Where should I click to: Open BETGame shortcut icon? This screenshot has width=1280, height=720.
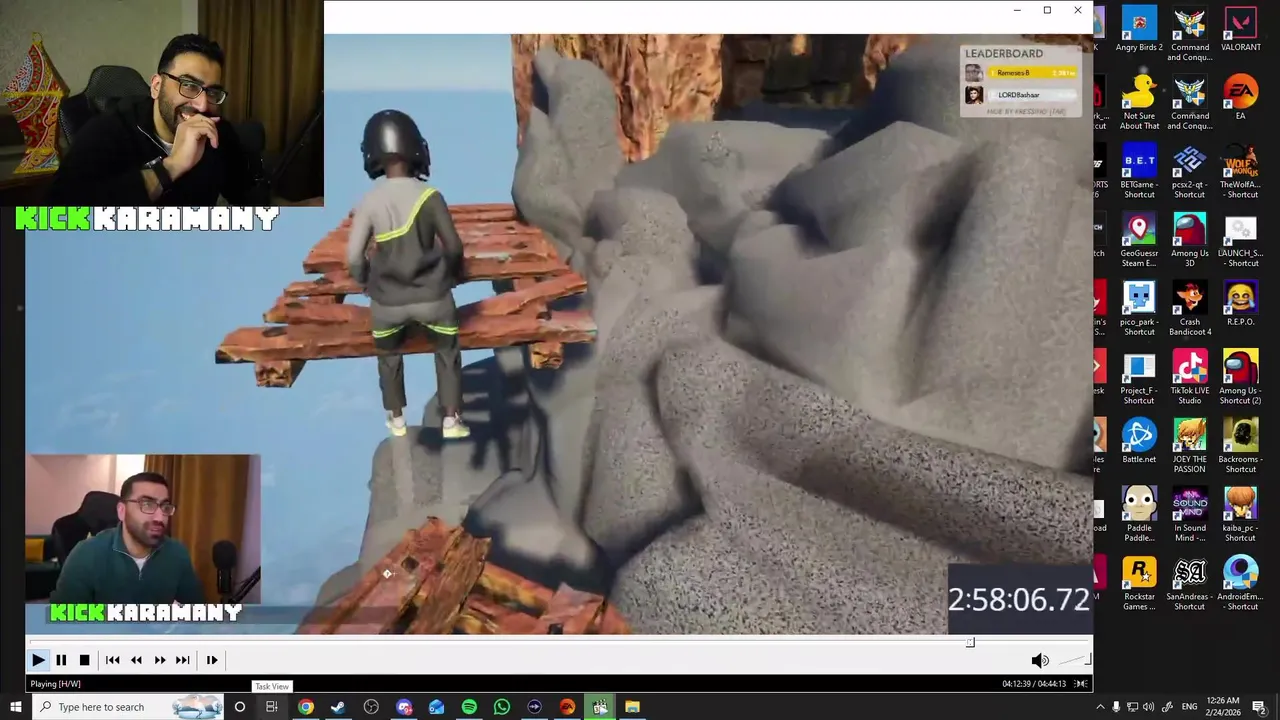click(x=1139, y=170)
